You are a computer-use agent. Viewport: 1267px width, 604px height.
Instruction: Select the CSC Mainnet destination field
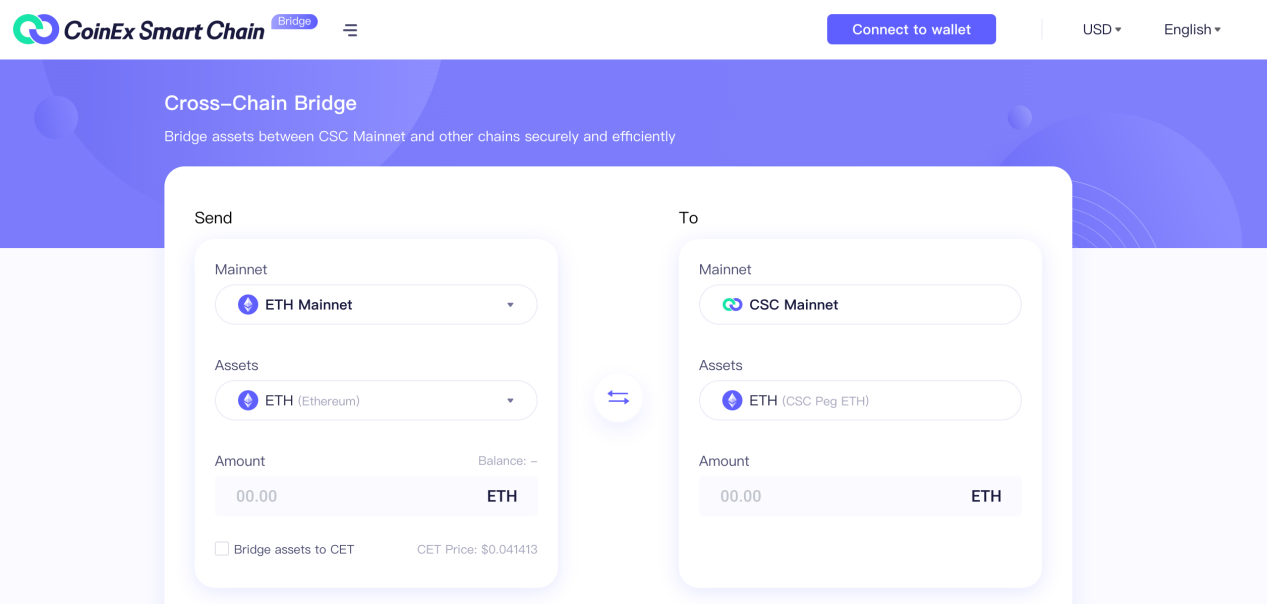(x=860, y=305)
